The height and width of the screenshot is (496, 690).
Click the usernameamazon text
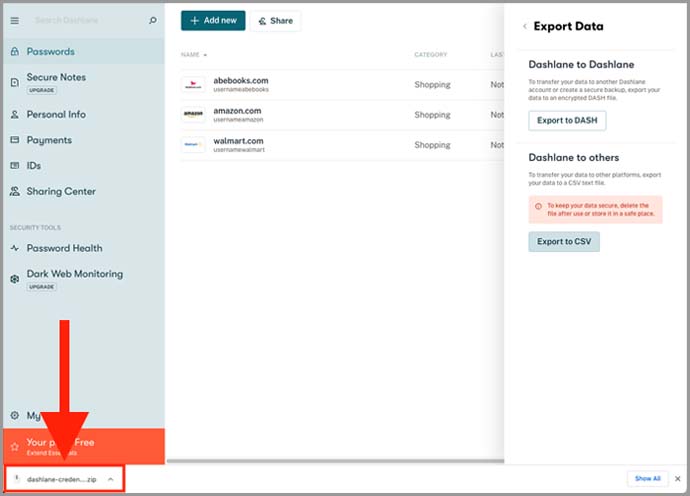238,120
